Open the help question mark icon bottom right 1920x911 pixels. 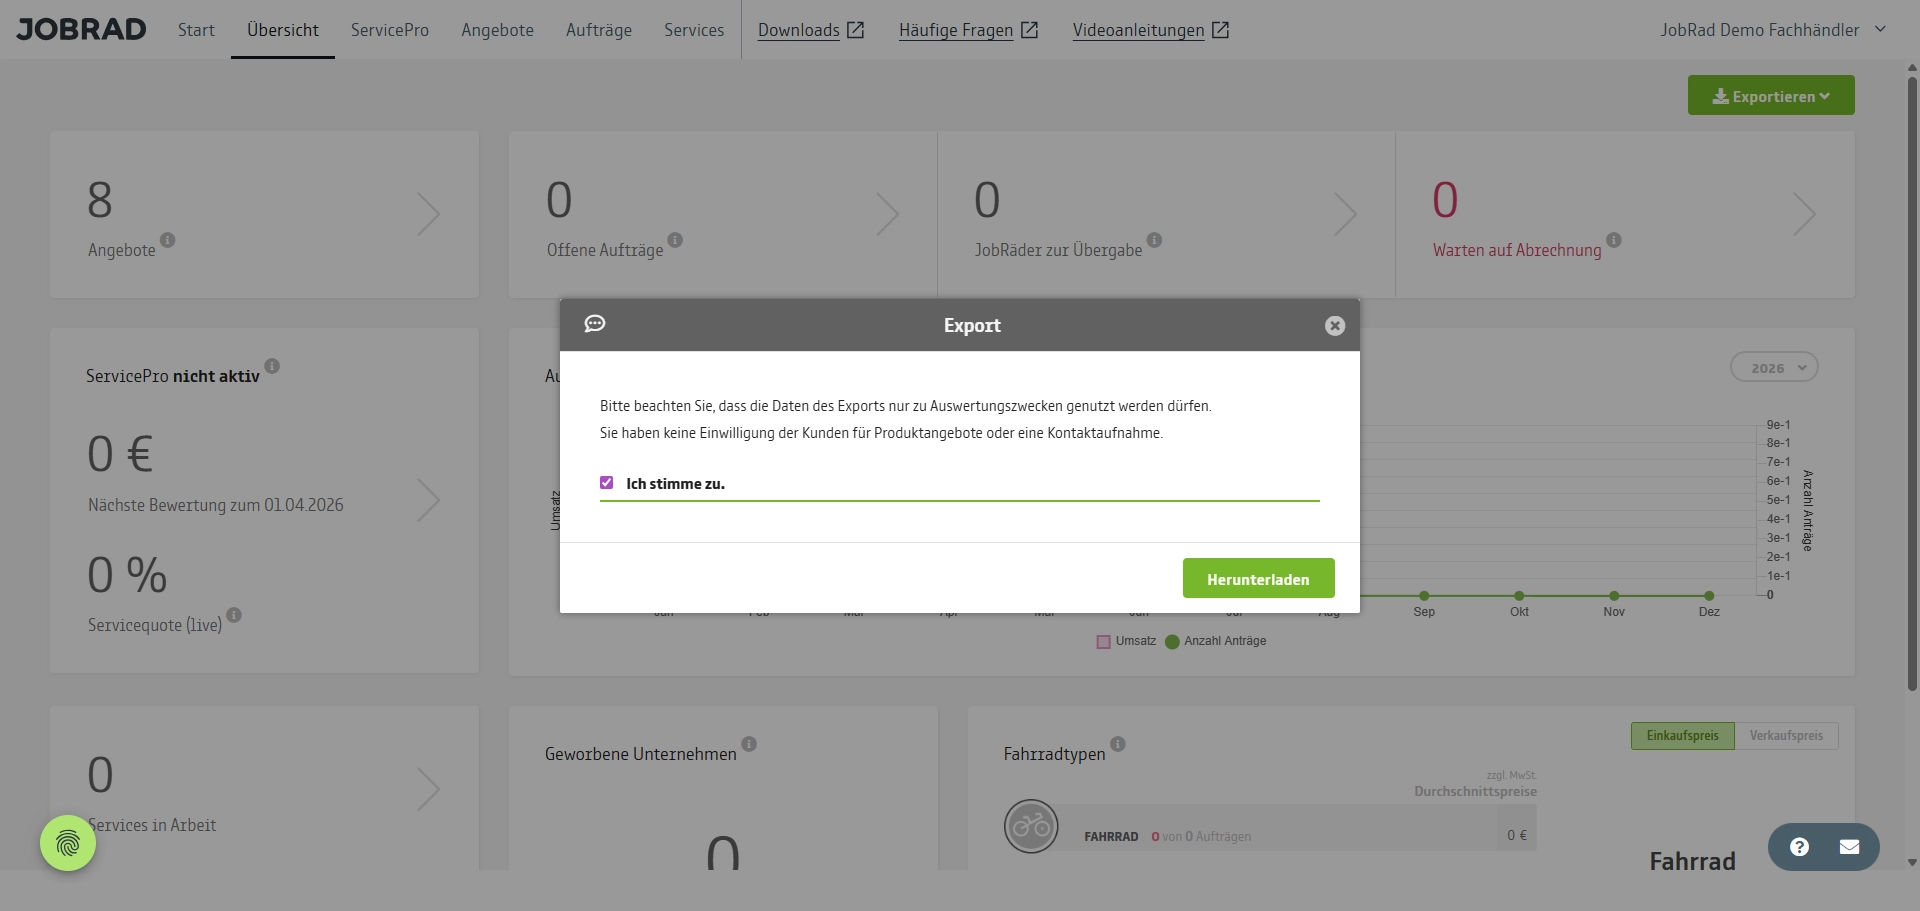(x=1800, y=846)
